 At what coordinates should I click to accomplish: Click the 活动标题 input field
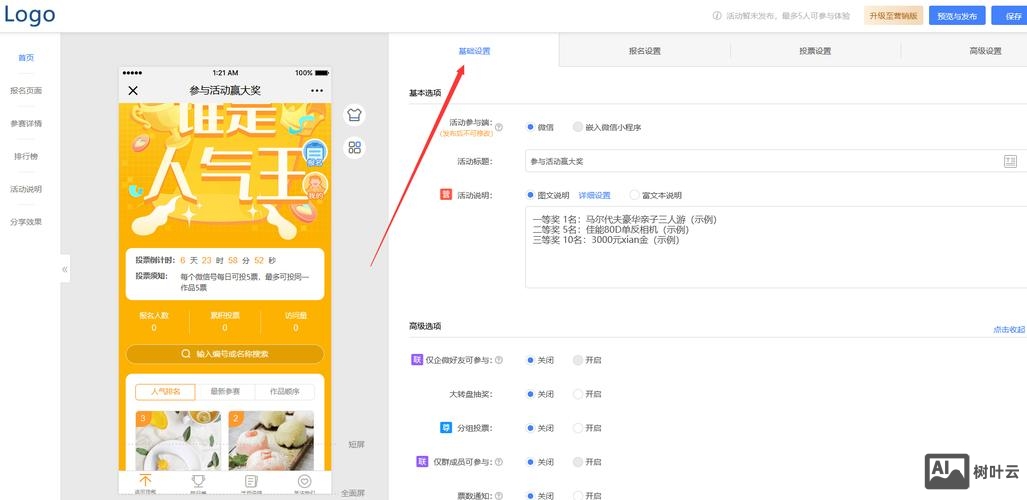click(x=775, y=161)
